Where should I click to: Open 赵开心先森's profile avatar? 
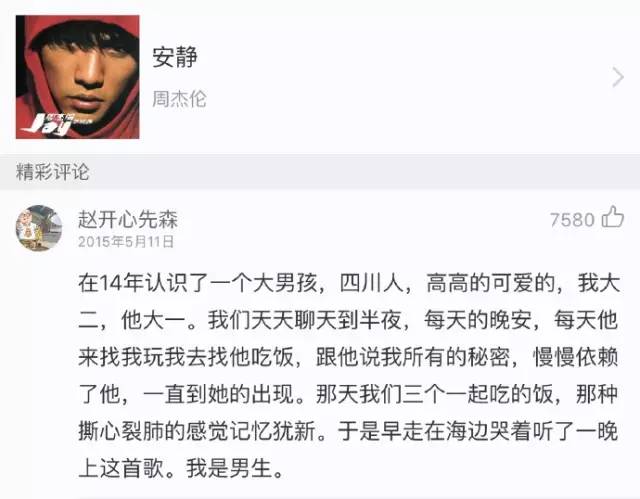pyautogui.click(x=39, y=228)
